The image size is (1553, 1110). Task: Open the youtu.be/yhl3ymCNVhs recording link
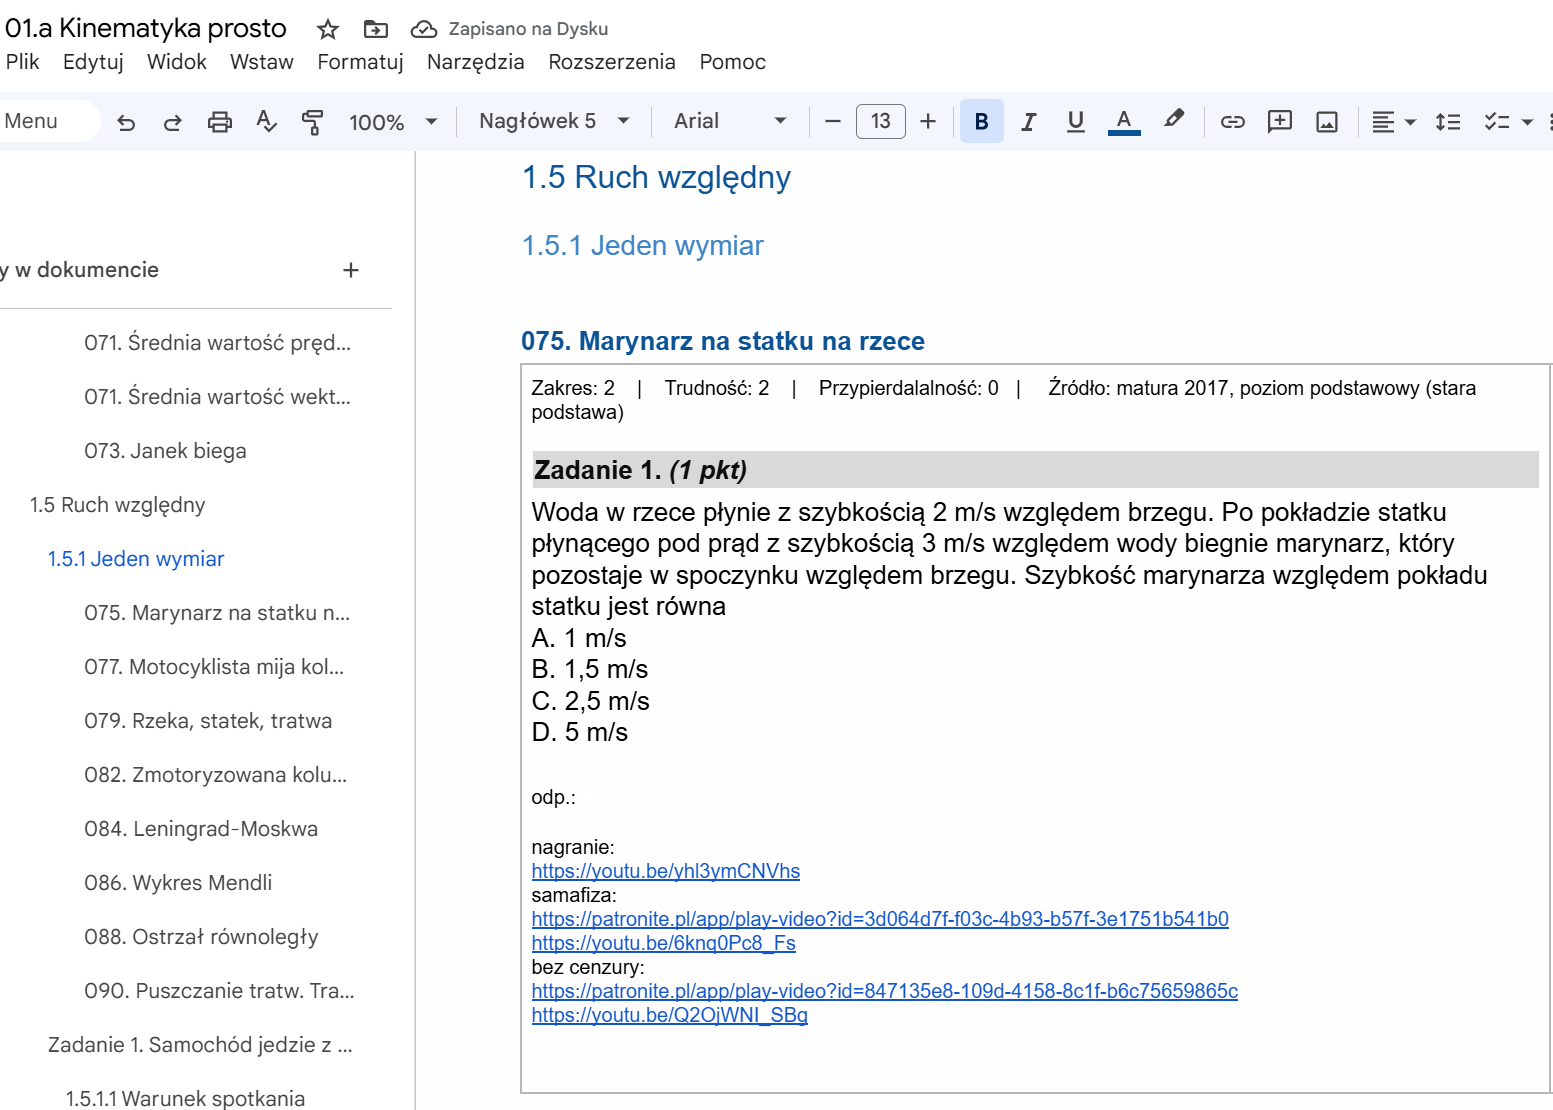pos(665,871)
